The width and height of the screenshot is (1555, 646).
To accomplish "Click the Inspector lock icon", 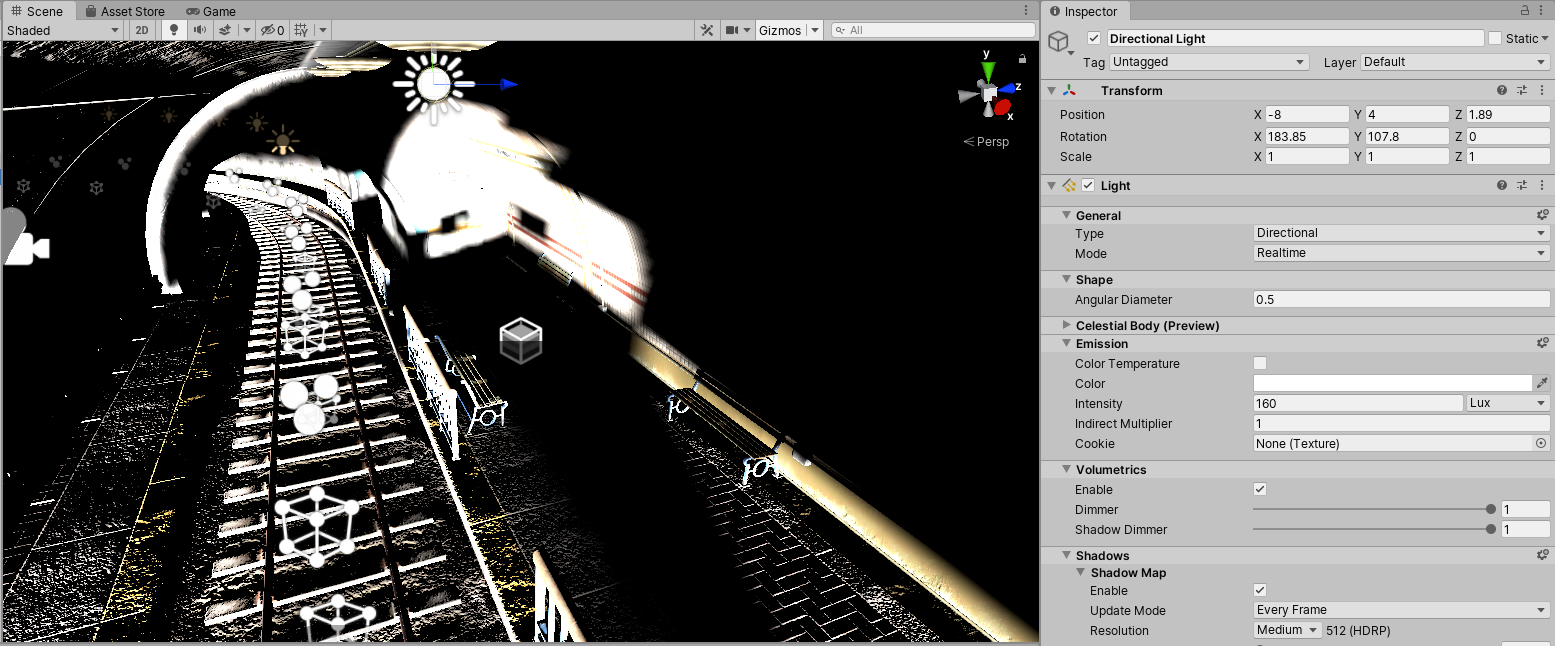I will pyautogui.click(x=1525, y=10).
